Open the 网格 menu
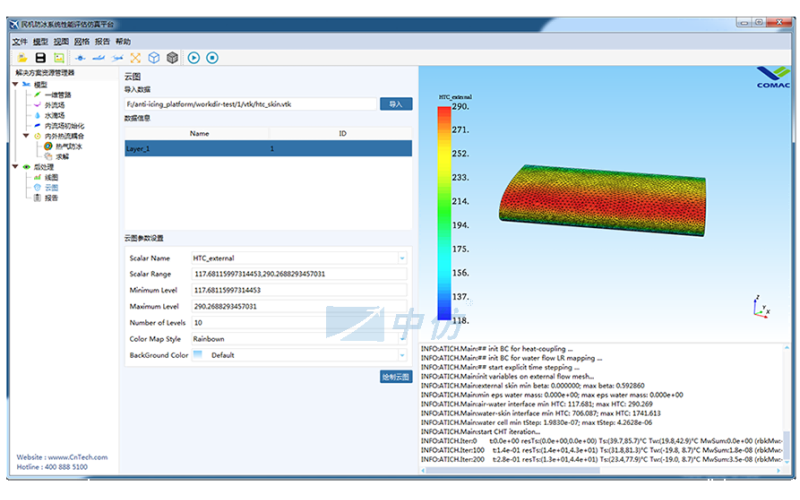 point(82,41)
